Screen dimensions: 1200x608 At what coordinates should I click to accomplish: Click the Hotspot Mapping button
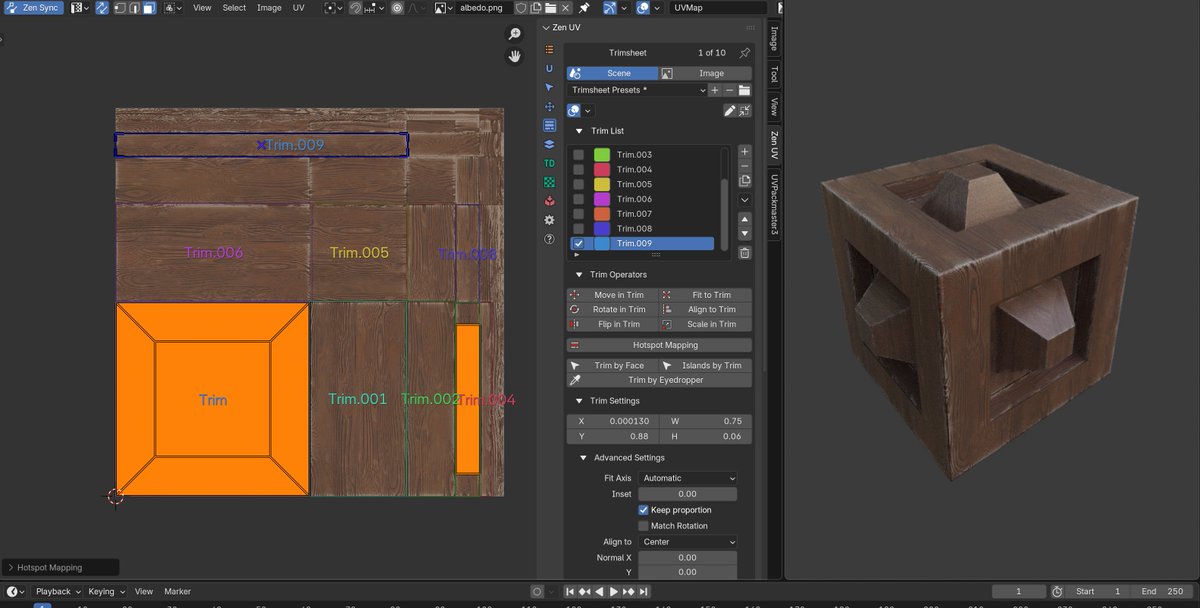pyautogui.click(x=659, y=345)
